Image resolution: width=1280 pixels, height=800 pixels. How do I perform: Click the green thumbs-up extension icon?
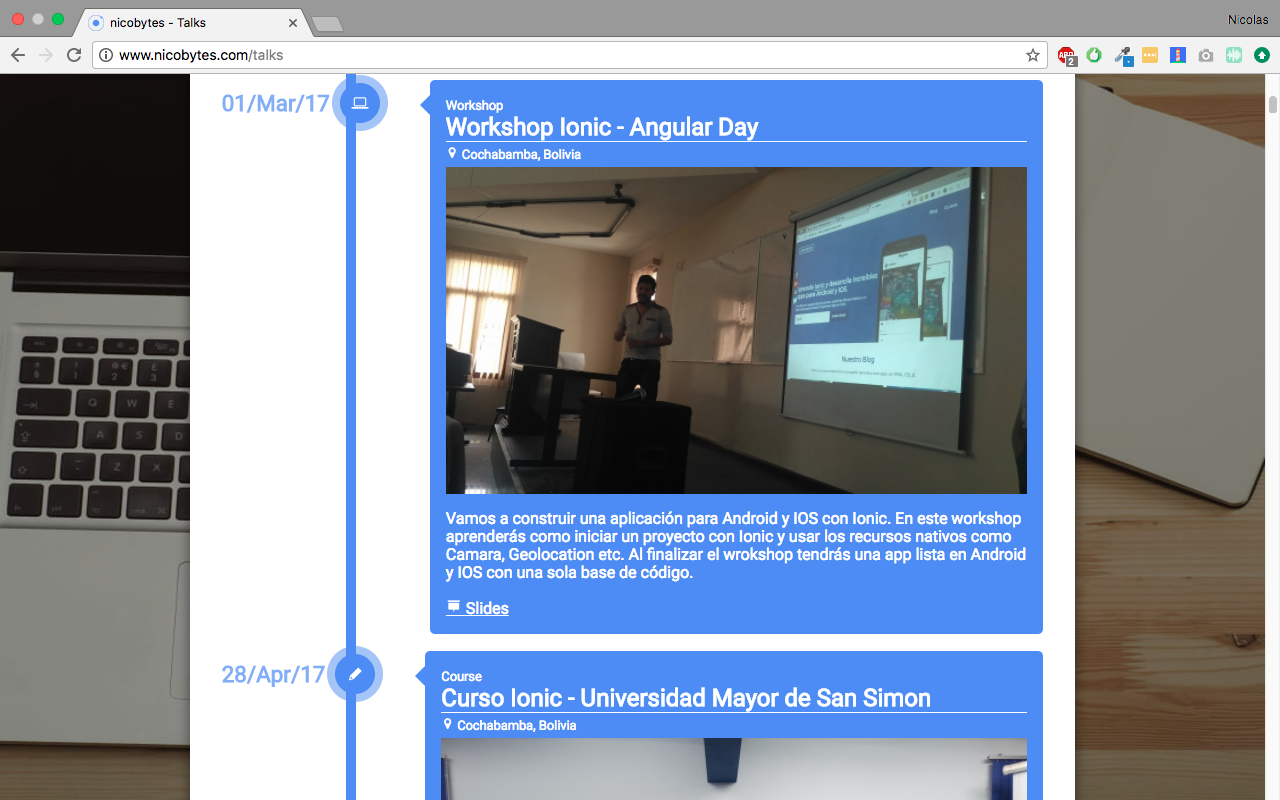pyautogui.click(x=1094, y=55)
